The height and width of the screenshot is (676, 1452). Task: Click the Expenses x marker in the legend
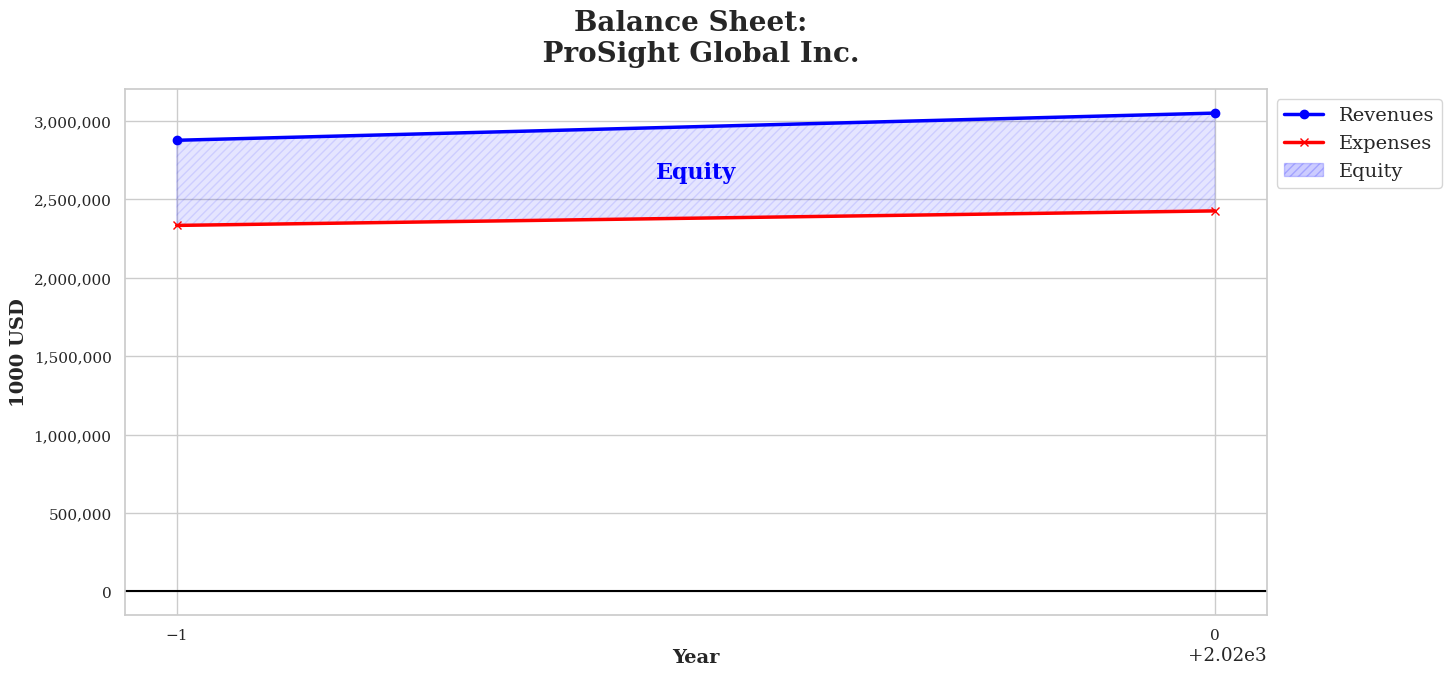click(x=1304, y=143)
